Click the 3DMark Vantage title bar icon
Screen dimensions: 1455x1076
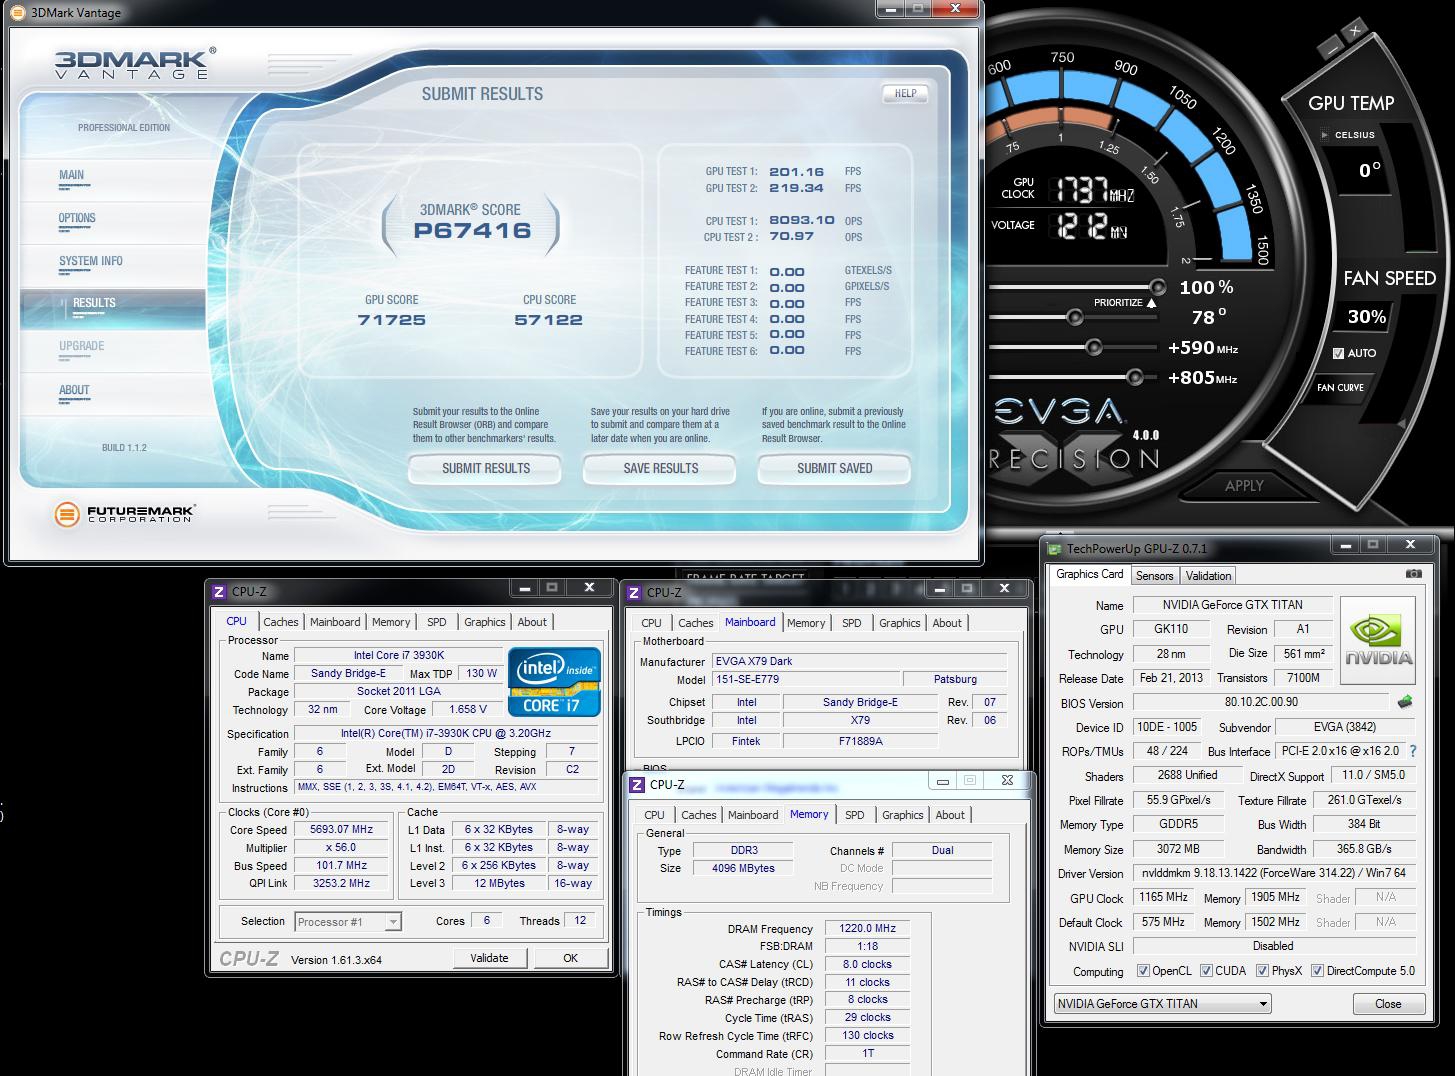click(17, 12)
